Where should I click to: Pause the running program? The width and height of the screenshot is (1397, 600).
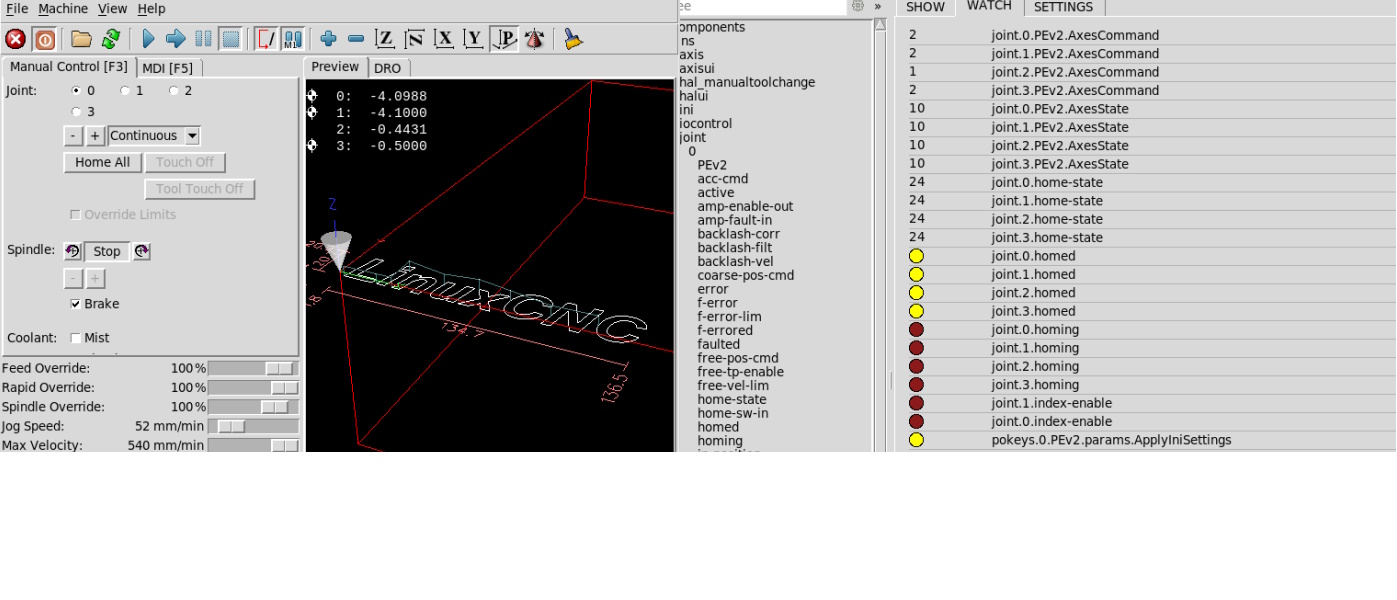click(203, 39)
